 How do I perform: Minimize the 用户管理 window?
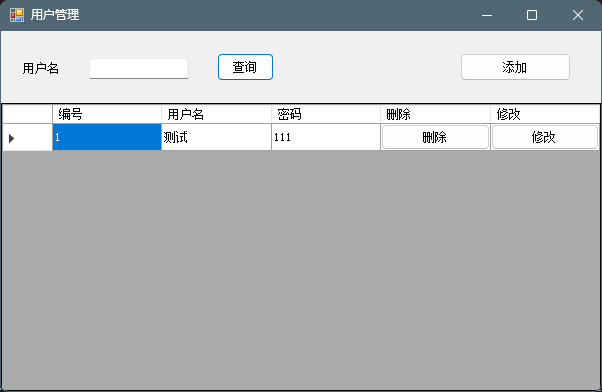pyautogui.click(x=487, y=15)
